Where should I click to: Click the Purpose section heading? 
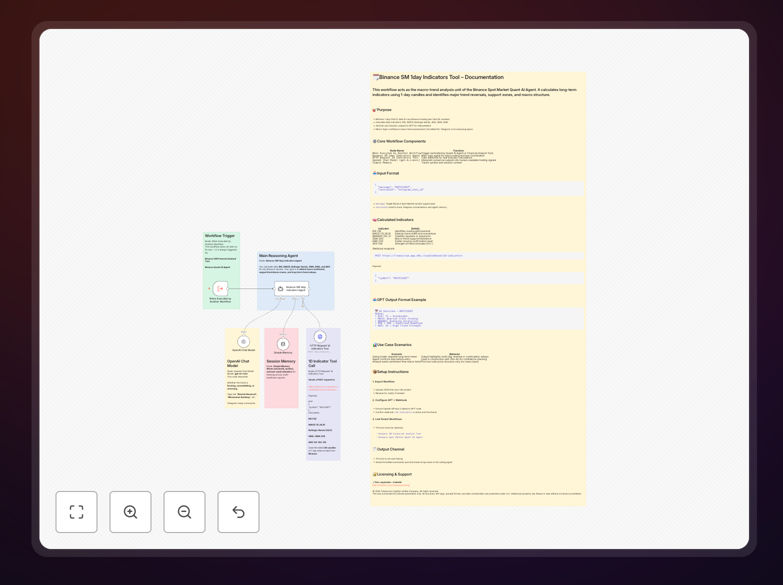(383, 110)
